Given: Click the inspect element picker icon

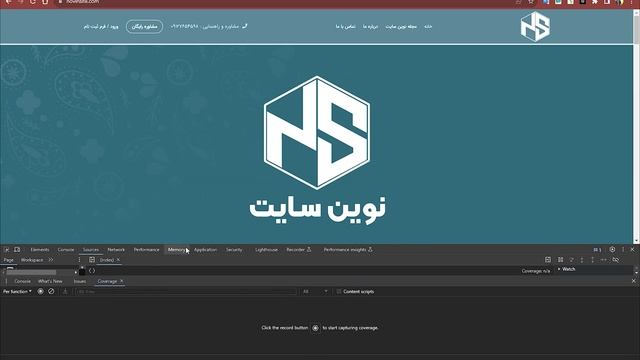Looking at the screenshot, I should pos(7,249).
